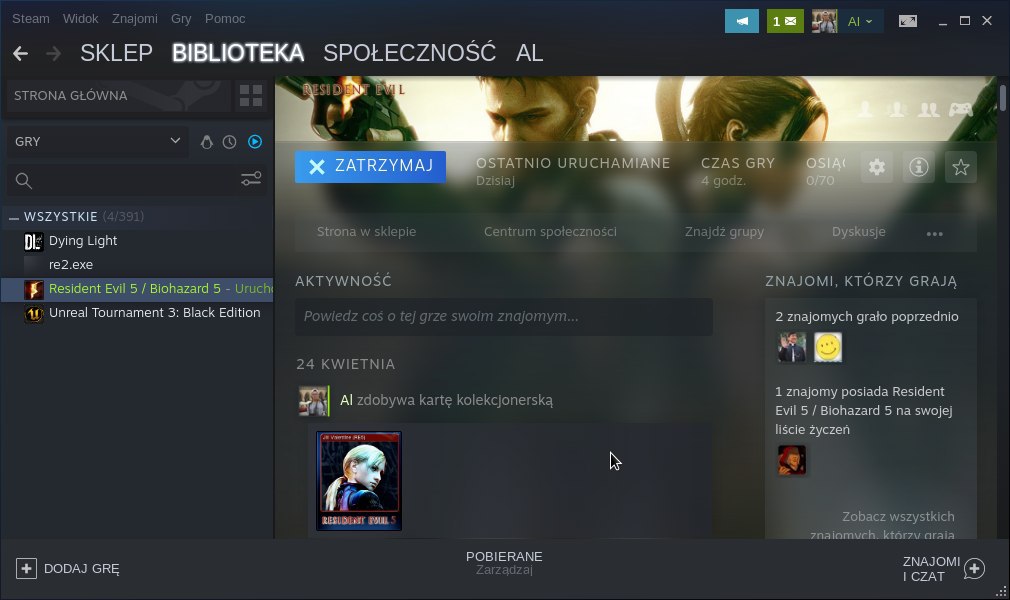Open the Al account dropdown
The image size is (1010, 600).
[860, 21]
